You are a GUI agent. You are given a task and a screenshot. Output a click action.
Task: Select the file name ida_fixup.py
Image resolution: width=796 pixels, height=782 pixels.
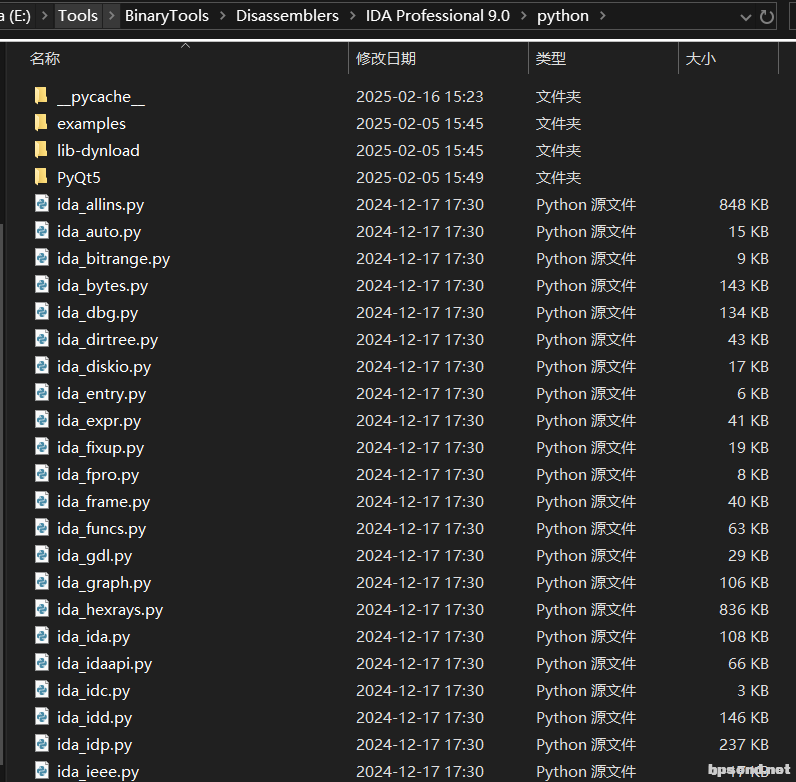click(x=100, y=448)
